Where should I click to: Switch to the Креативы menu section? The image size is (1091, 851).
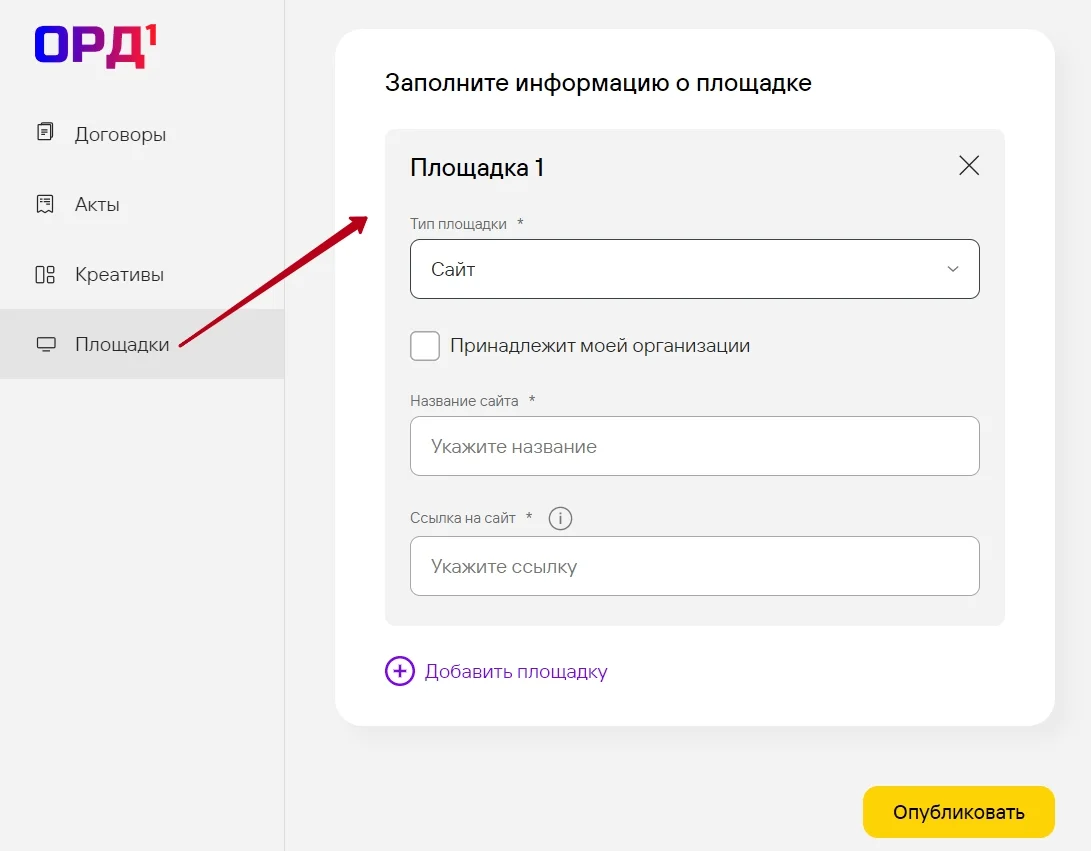point(119,275)
